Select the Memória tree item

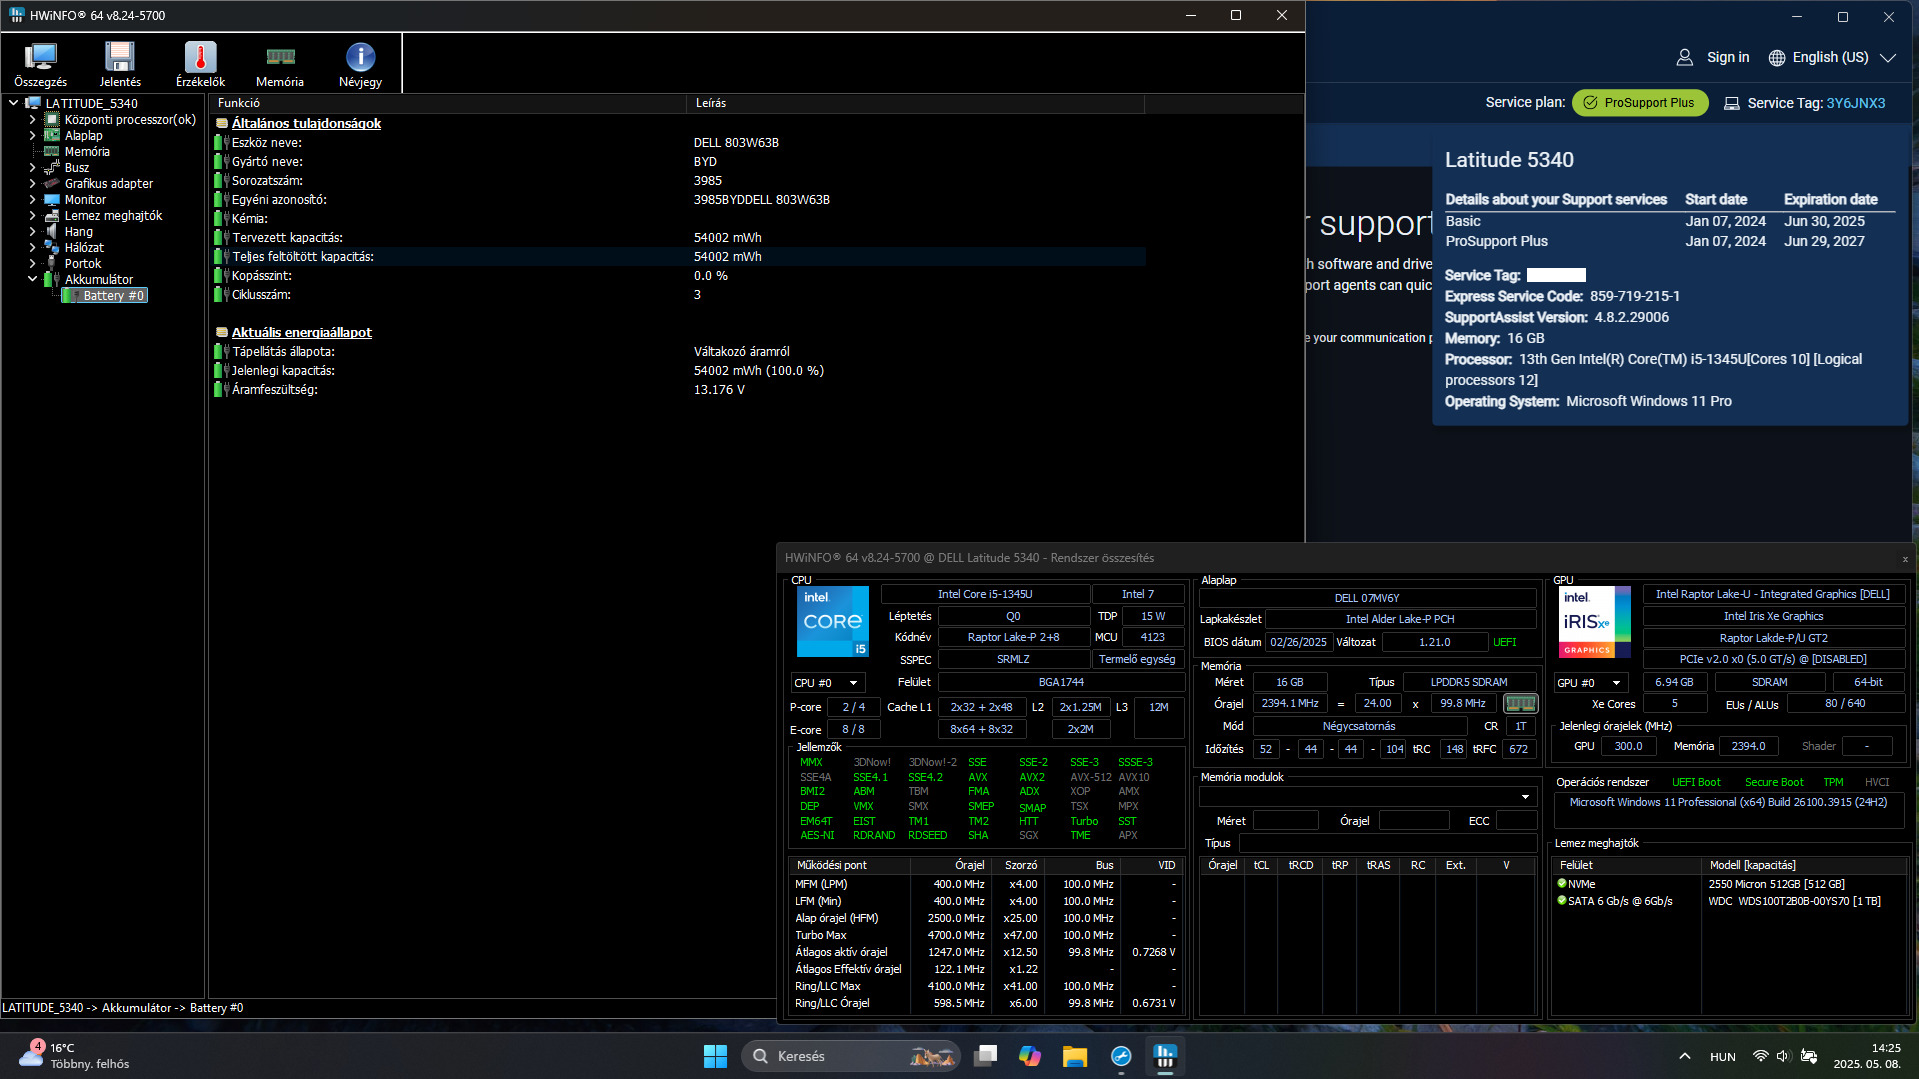coord(87,151)
